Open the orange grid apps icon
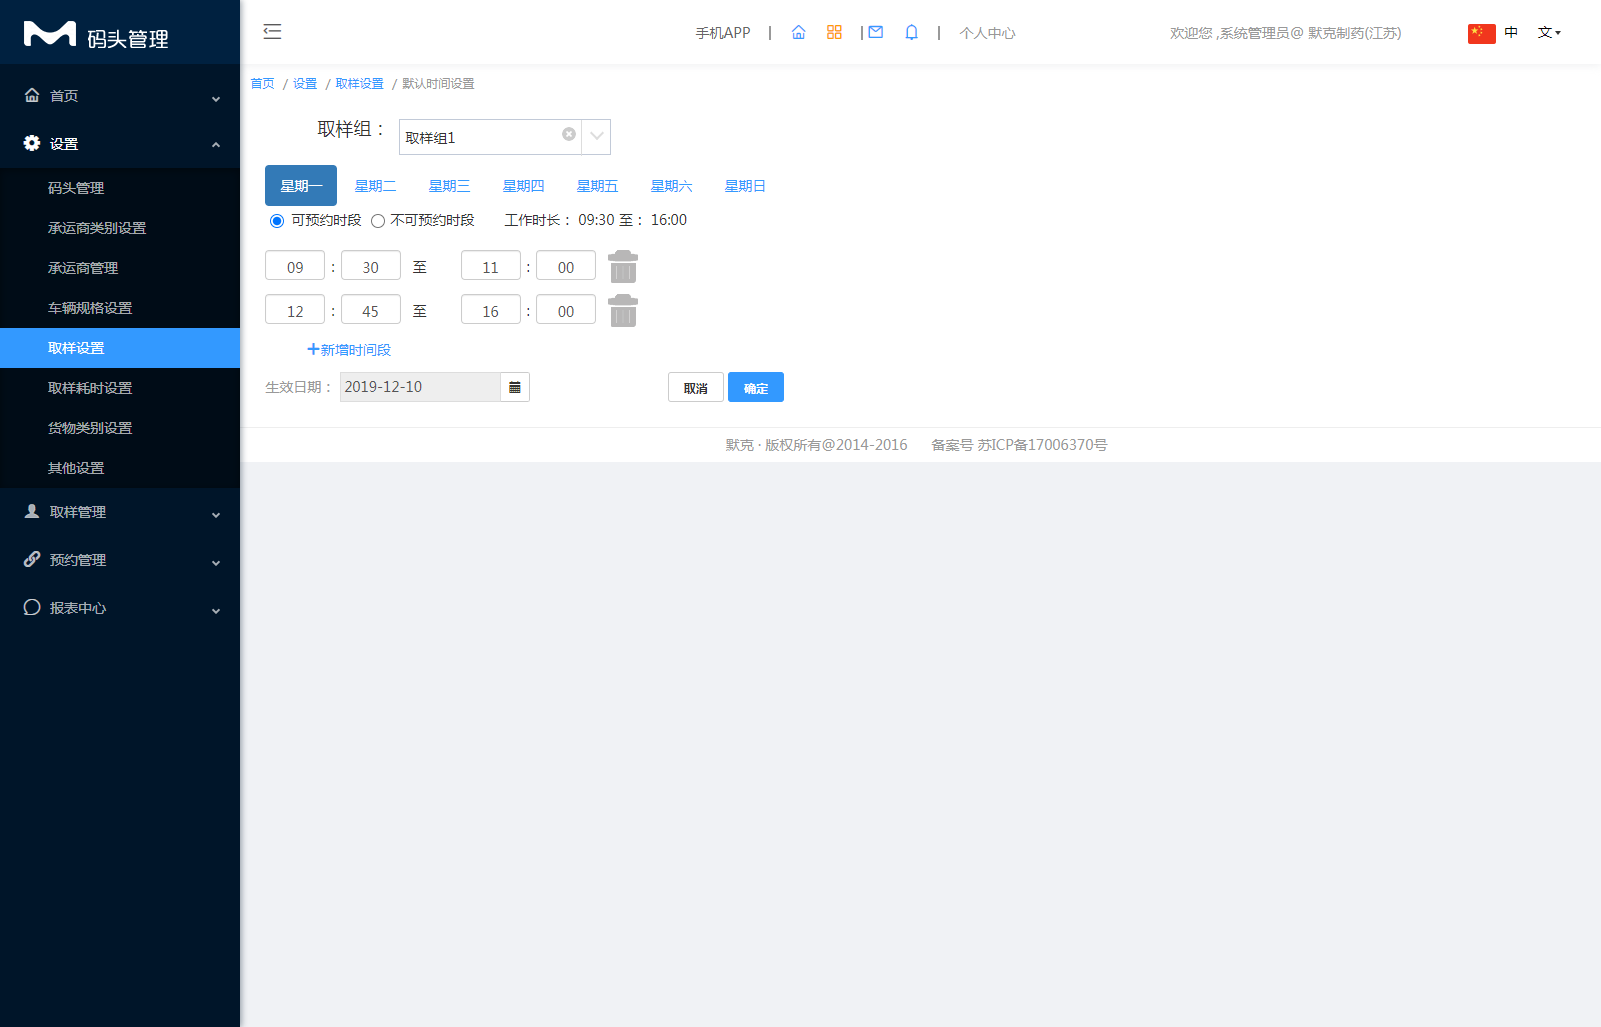Viewport: 1601px width, 1027px height. [834, 32]
